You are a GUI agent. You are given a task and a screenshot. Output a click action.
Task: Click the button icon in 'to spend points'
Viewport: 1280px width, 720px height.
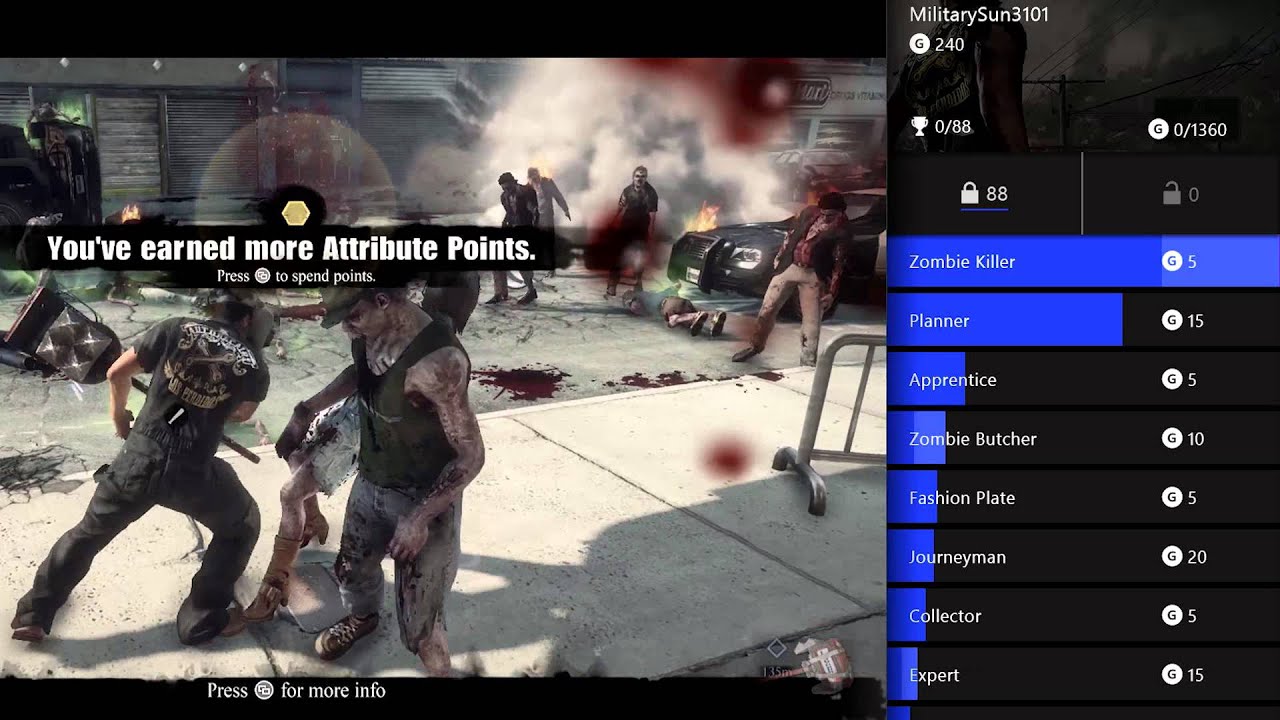point(262,276)
